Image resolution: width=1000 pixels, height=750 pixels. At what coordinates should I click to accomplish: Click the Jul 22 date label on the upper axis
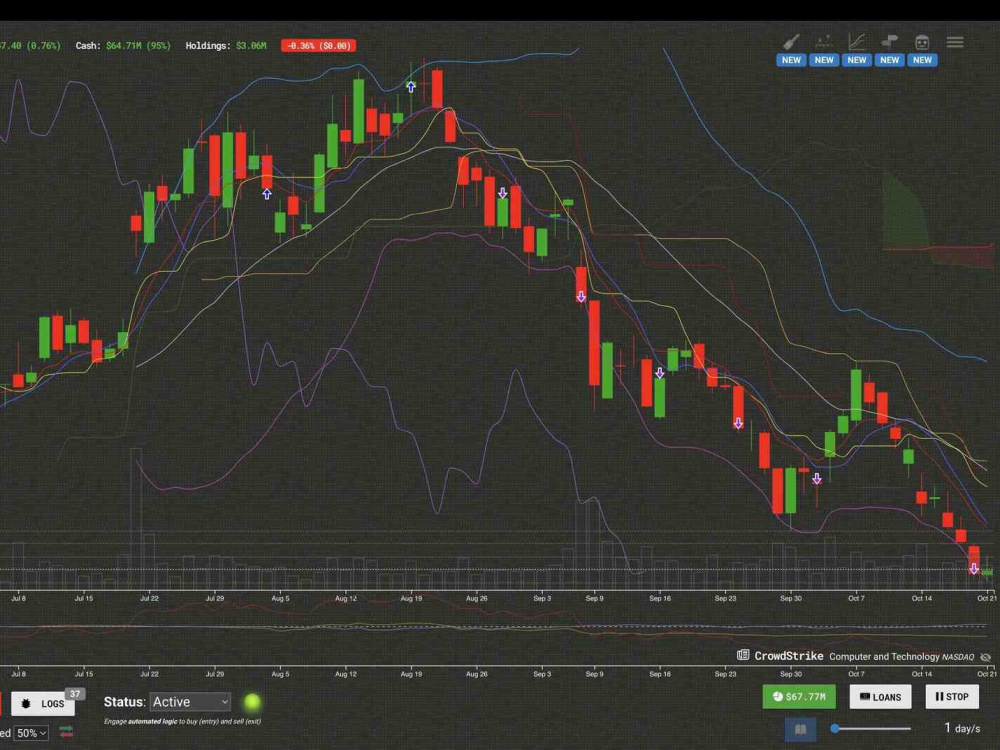pos(149,598)
